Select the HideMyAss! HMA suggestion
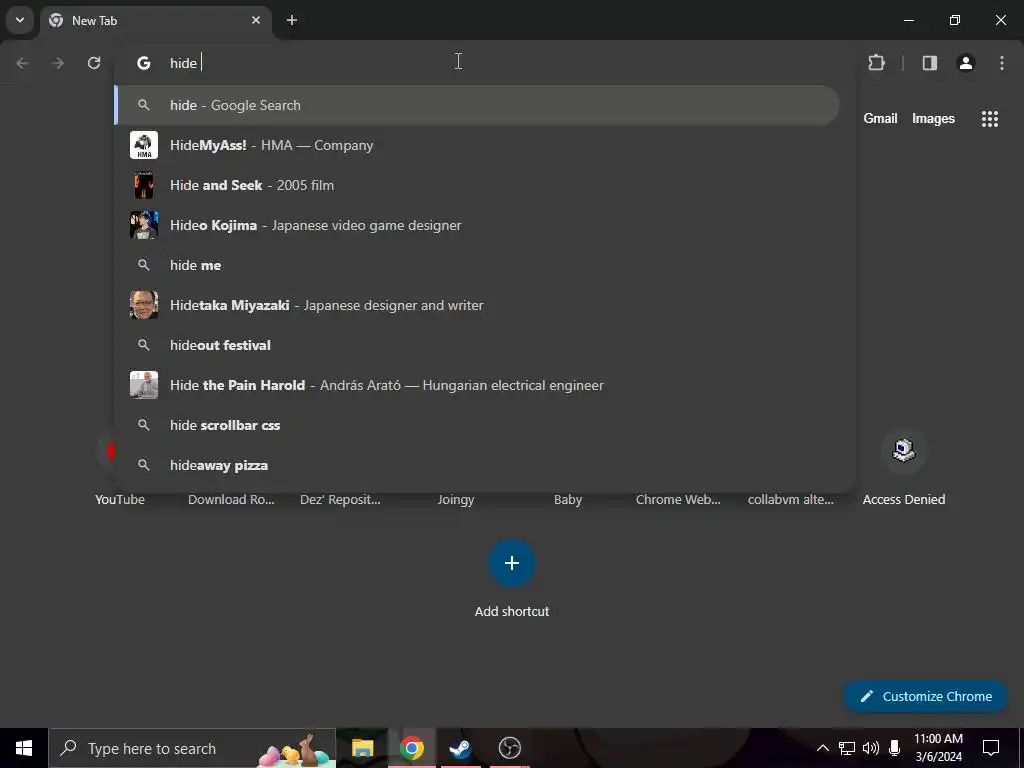Image resolution: width=1024 pixels, height=768 pixels. tap(477, 145)
